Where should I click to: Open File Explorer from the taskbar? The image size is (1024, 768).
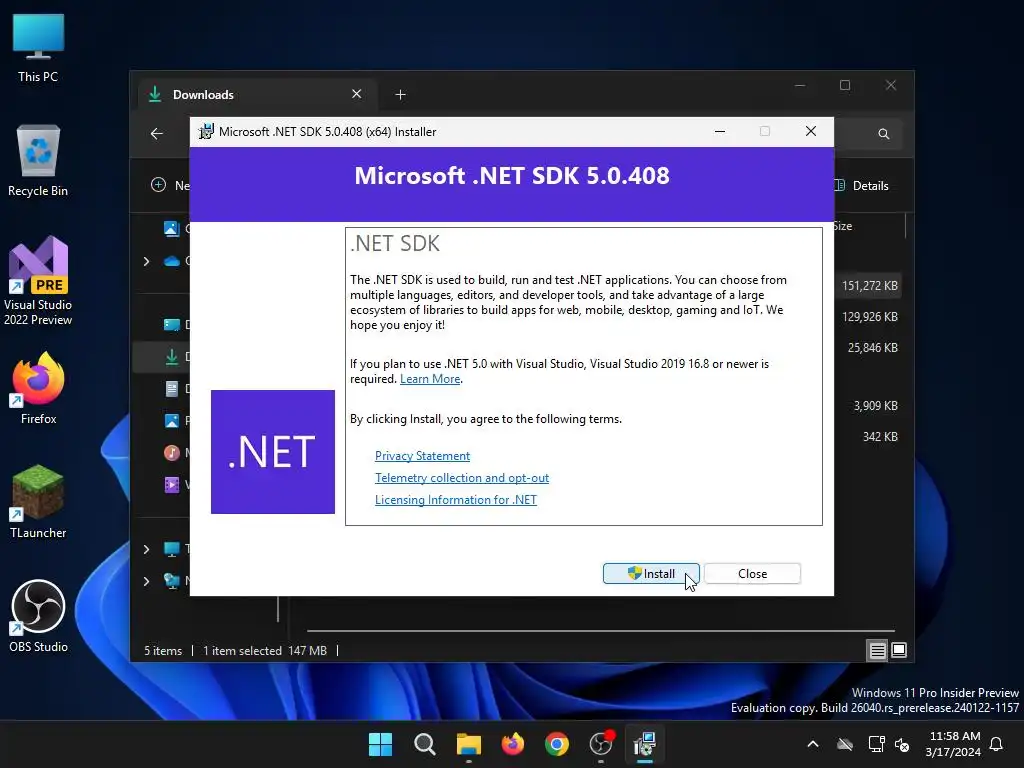tap(468, 744)
